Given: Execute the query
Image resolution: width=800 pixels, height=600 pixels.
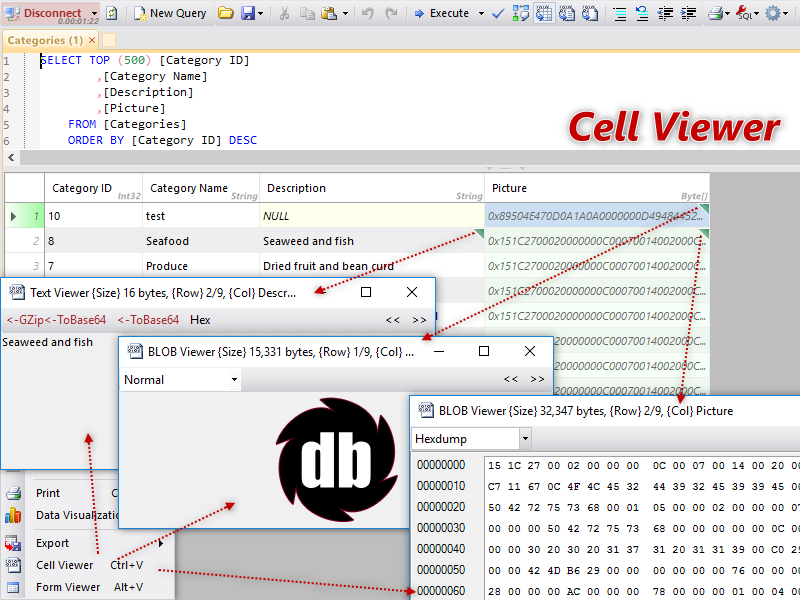Looking at the screenshot, I should click(442, 13).
